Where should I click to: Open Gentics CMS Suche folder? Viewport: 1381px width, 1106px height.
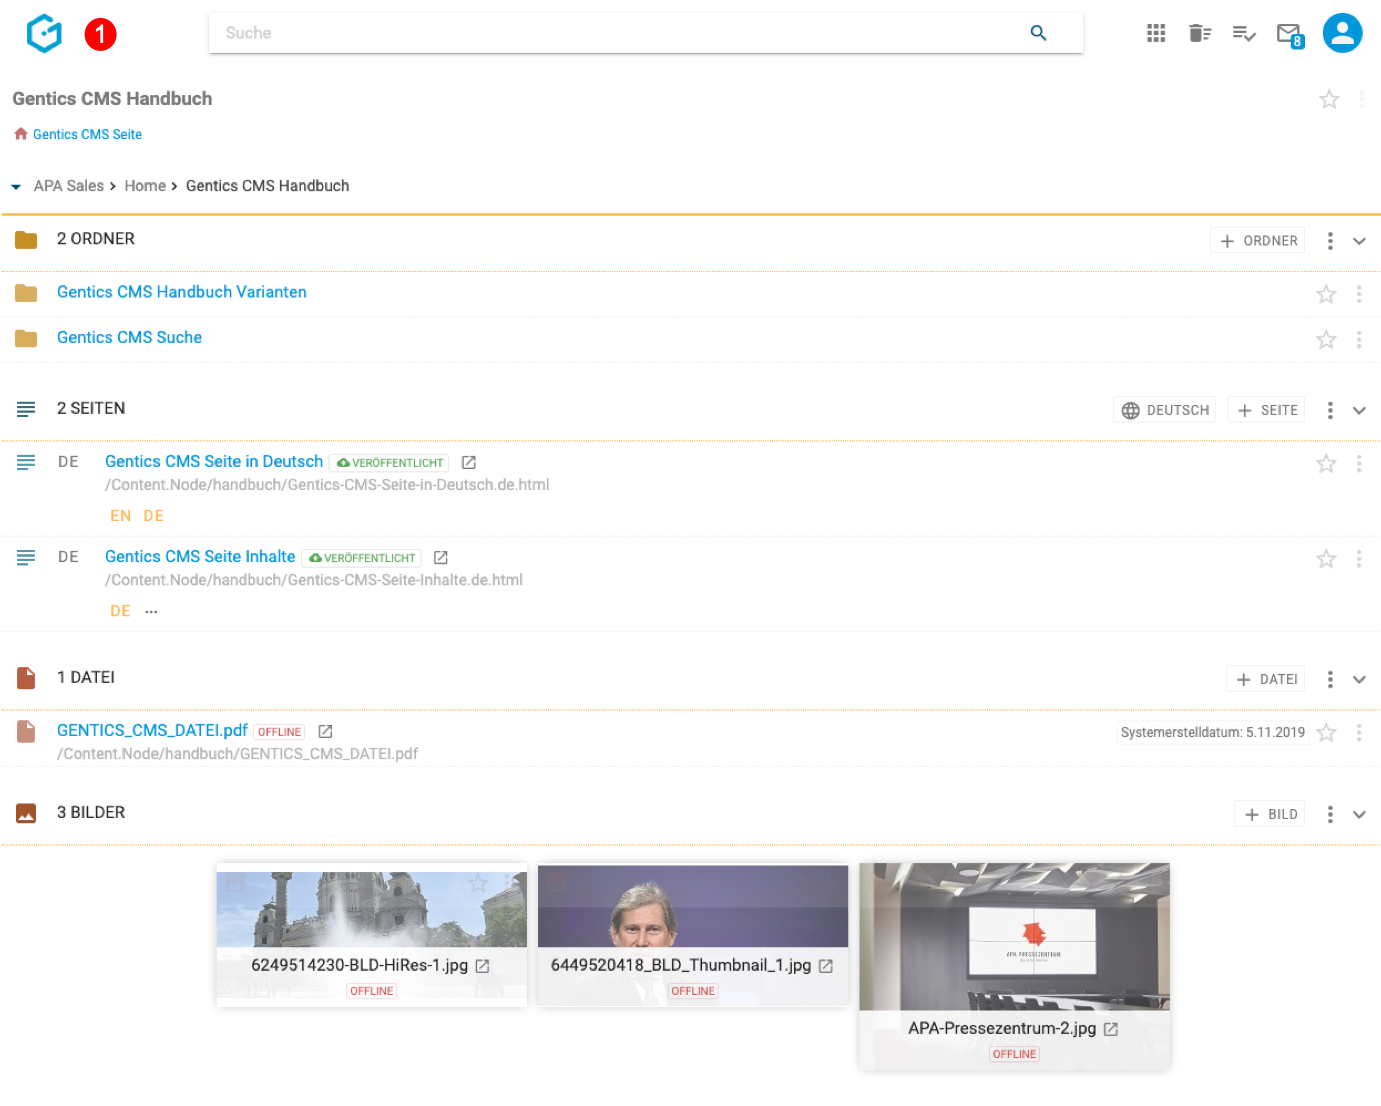click(130, 338)
